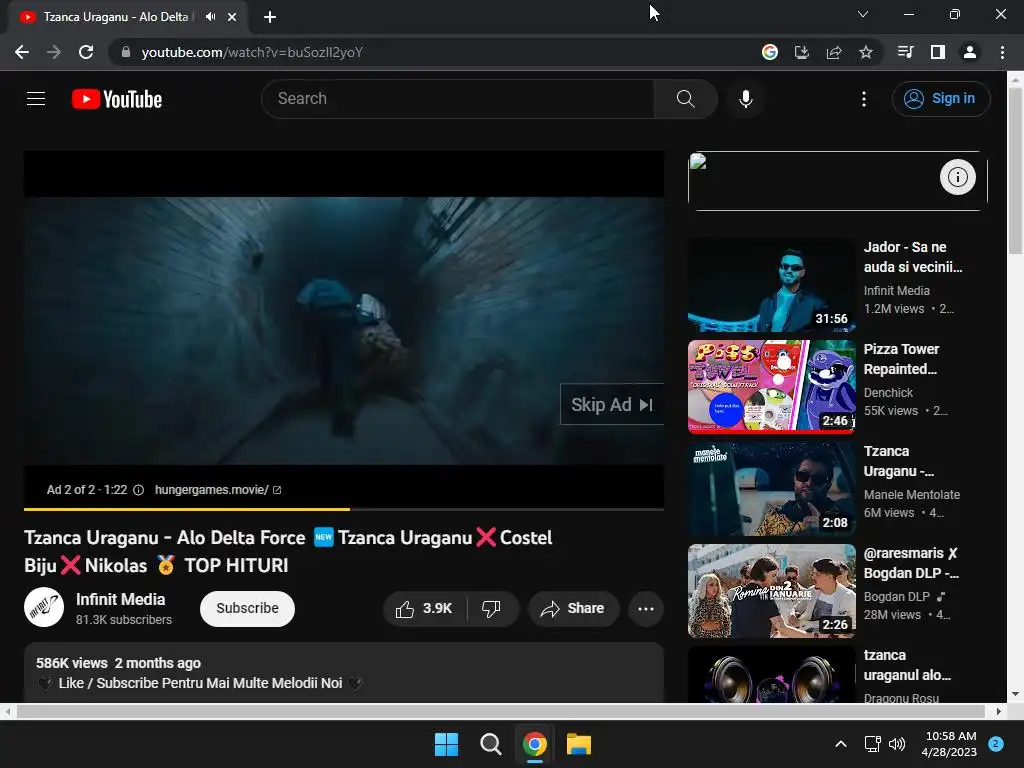The height and width of the screenshot is (768, 1024).
Task: Show hidden system tray icons
Action: click(x=841, y=744)
